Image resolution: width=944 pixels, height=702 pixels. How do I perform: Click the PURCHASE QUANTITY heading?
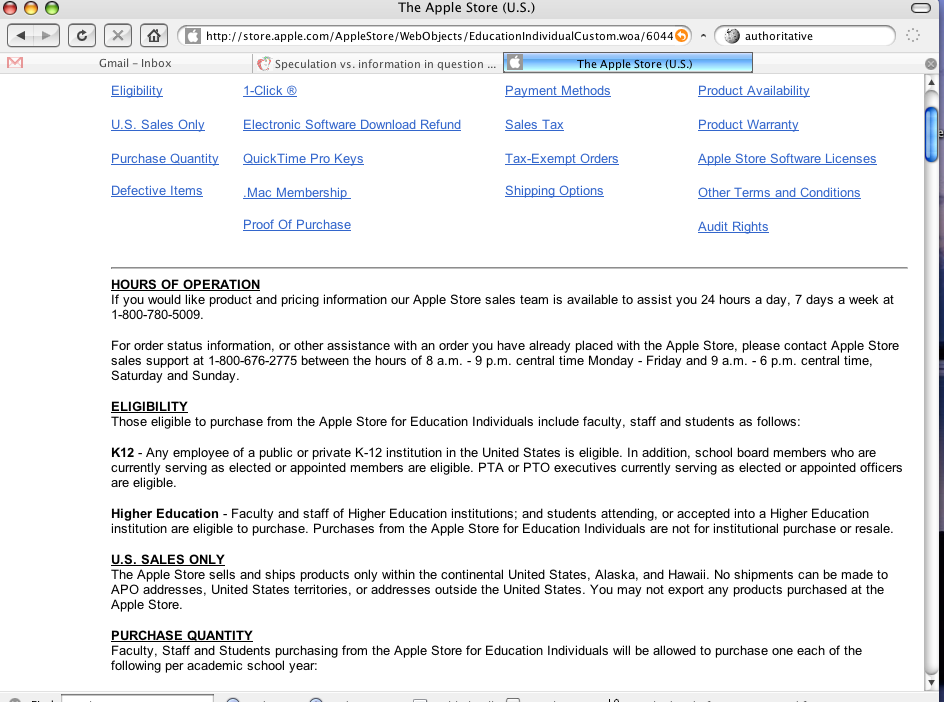coord(182,635)
